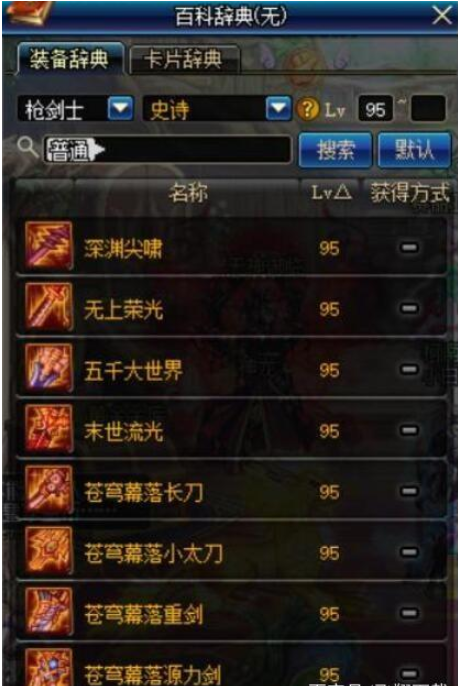Image resolution: width=458 pixels, height=686 pixels.
Task: Click the 搜索 button
Action: coord(336,150)
